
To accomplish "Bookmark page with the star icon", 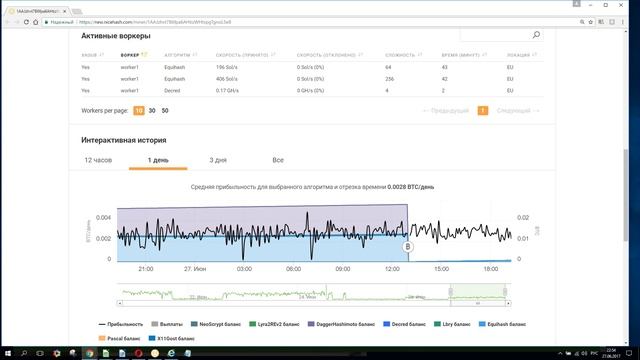I will point(591,22).
